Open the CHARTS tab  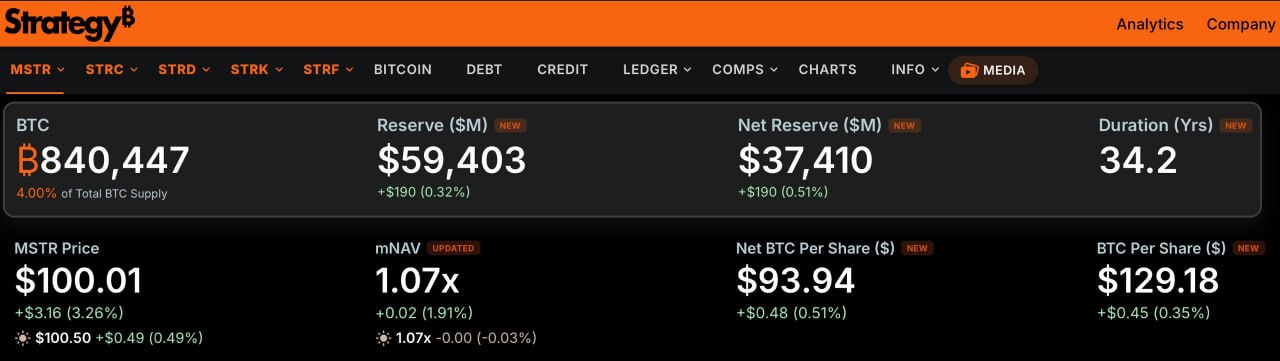(x=827, y=70)
